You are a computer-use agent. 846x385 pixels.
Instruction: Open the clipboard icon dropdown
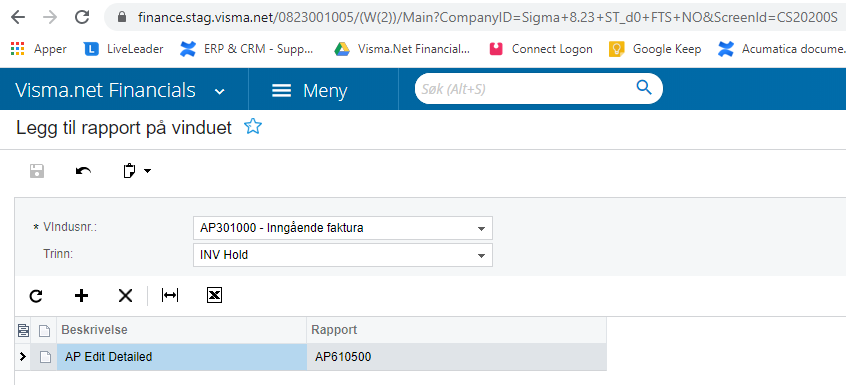pyautogui.click(x=137, y=171)
